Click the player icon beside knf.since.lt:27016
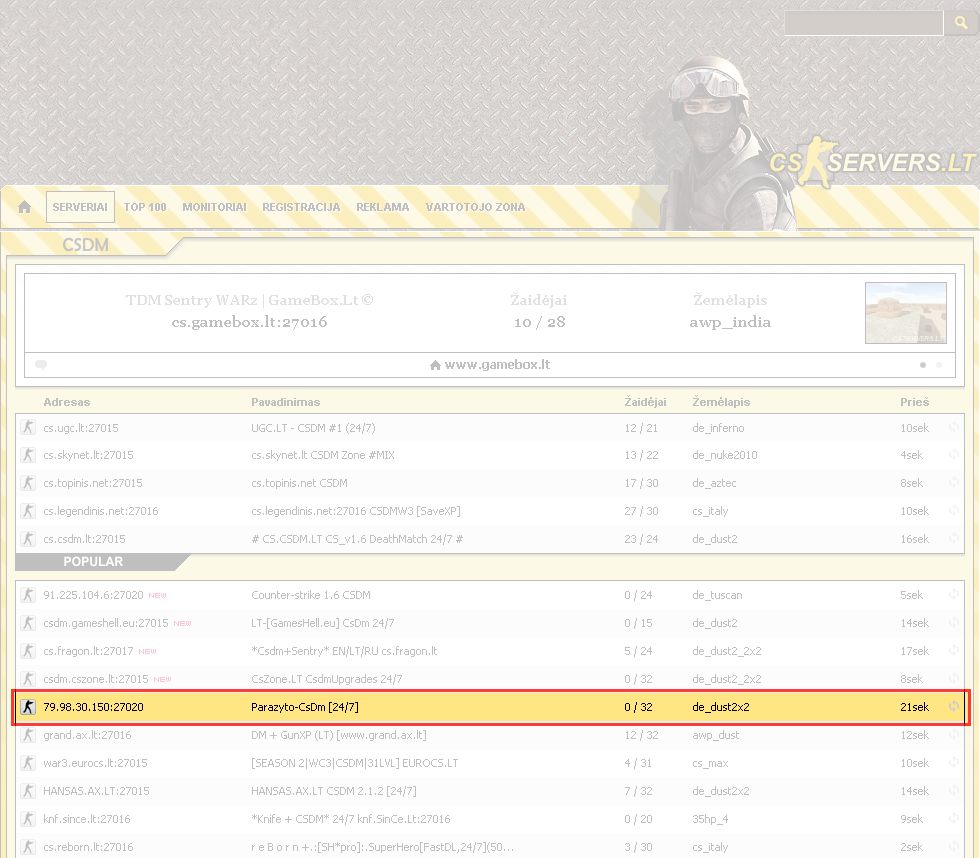The height and width of the screenshot is (858, 980). [28, 819]
